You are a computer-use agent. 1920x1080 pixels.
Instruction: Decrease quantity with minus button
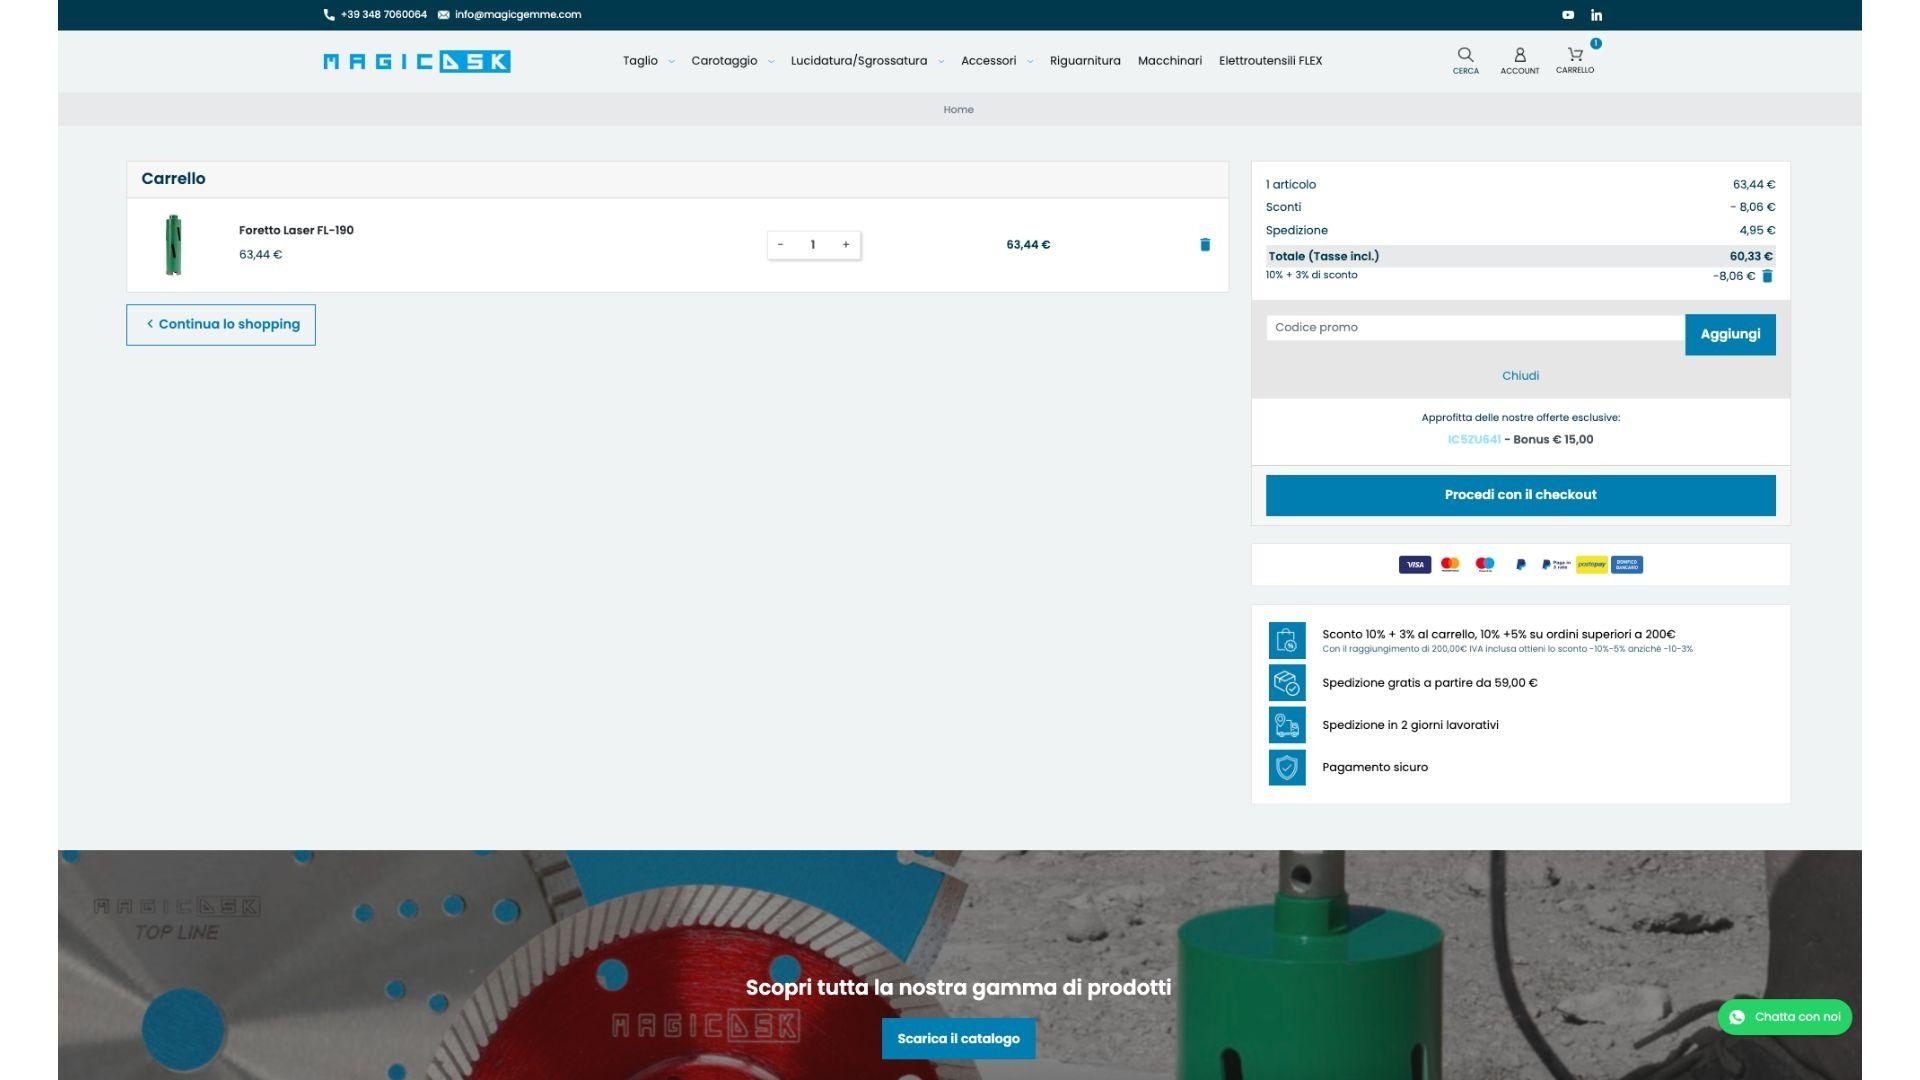coord(780,245)
